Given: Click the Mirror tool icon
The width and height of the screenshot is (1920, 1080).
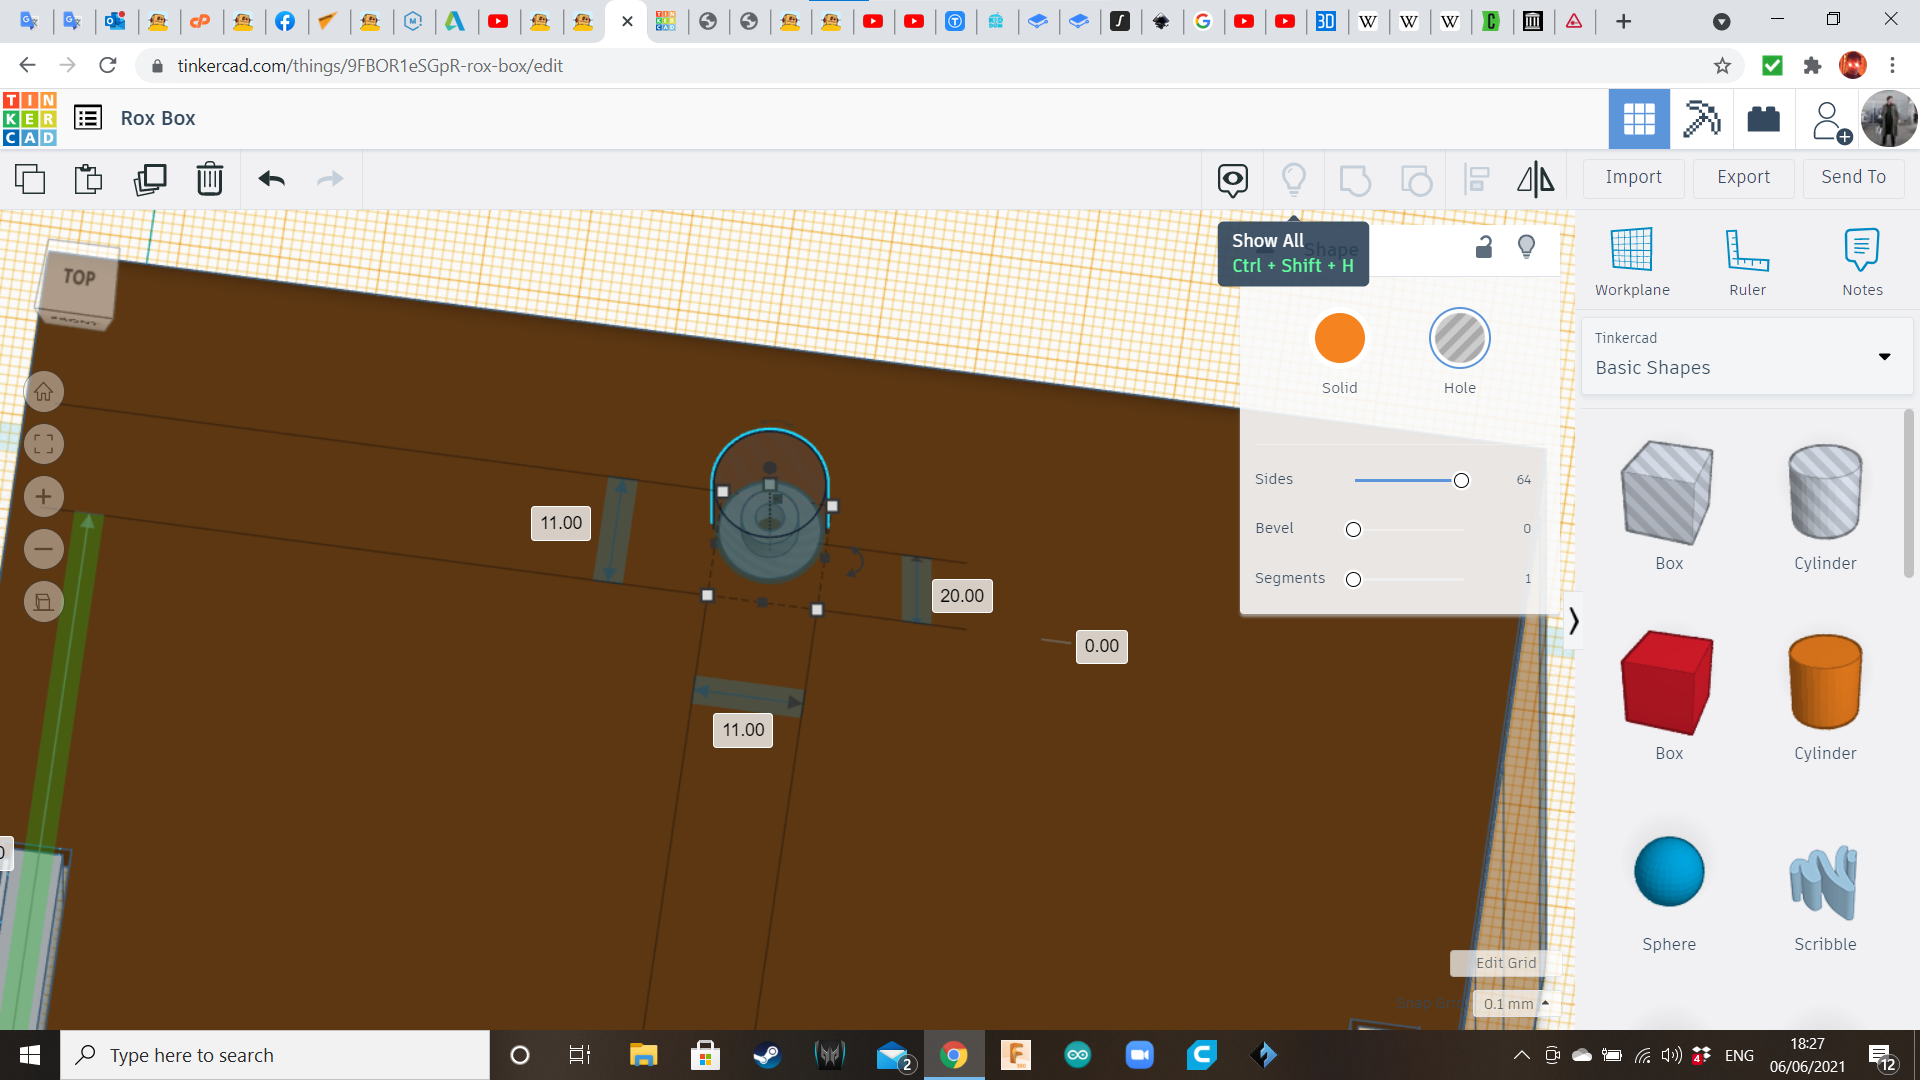Looking at the screenshot, I should click(1536, 179).
